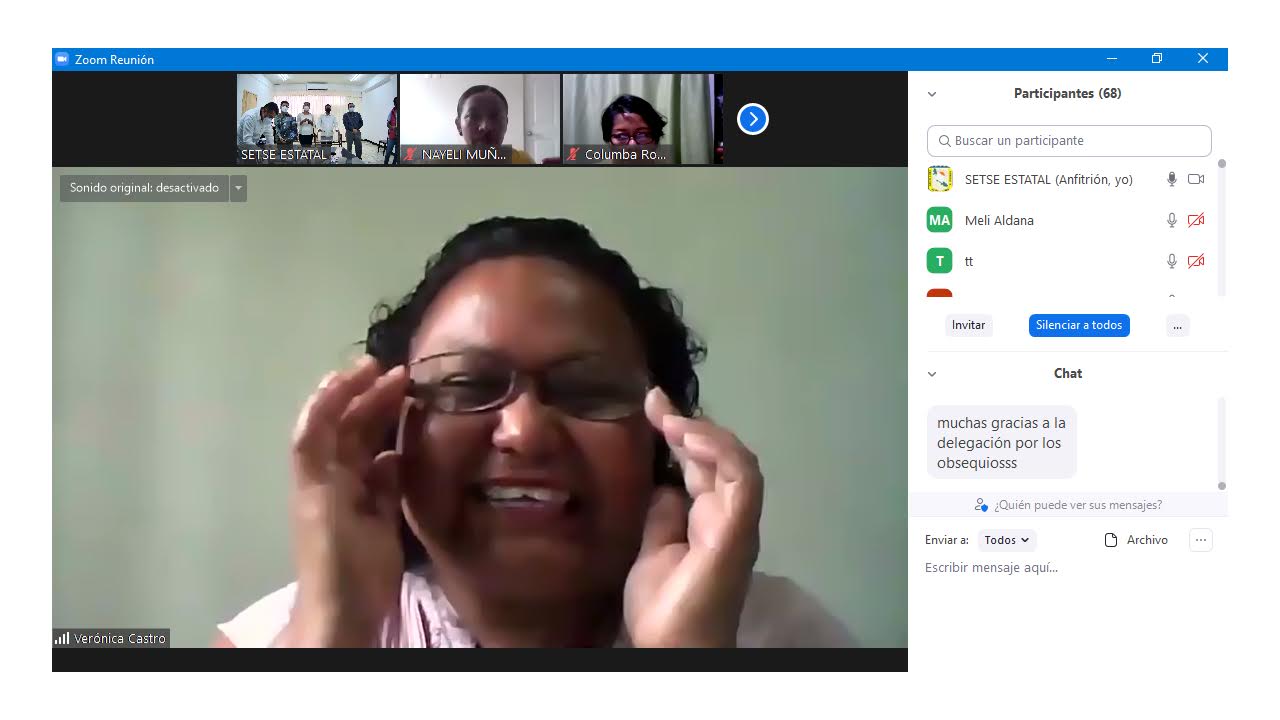Toggle Meli Aldana's microphone
This screenshot has height=720, width=1280.
pos(1172,220)
